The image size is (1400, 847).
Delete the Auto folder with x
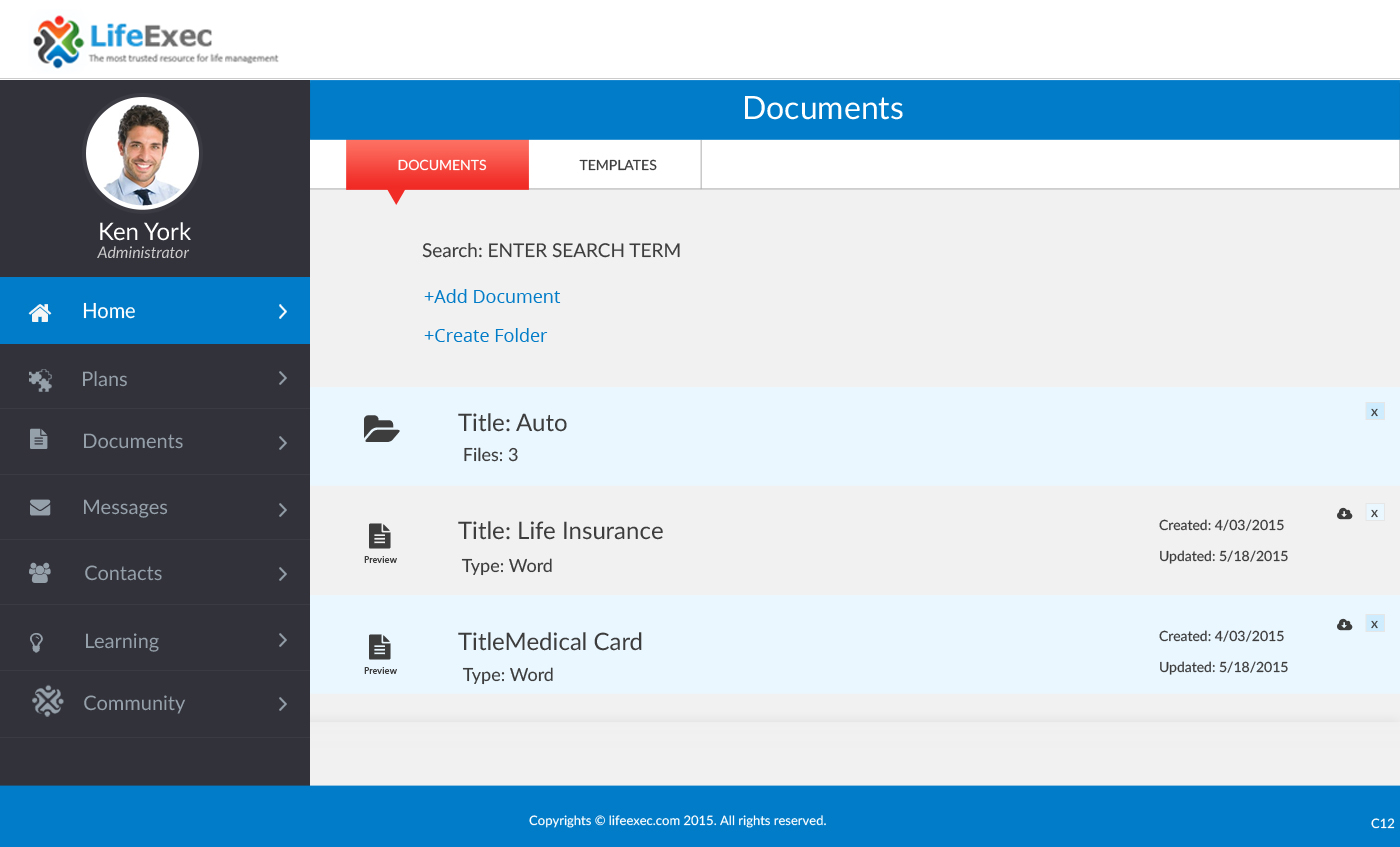tap(1375, 411)
